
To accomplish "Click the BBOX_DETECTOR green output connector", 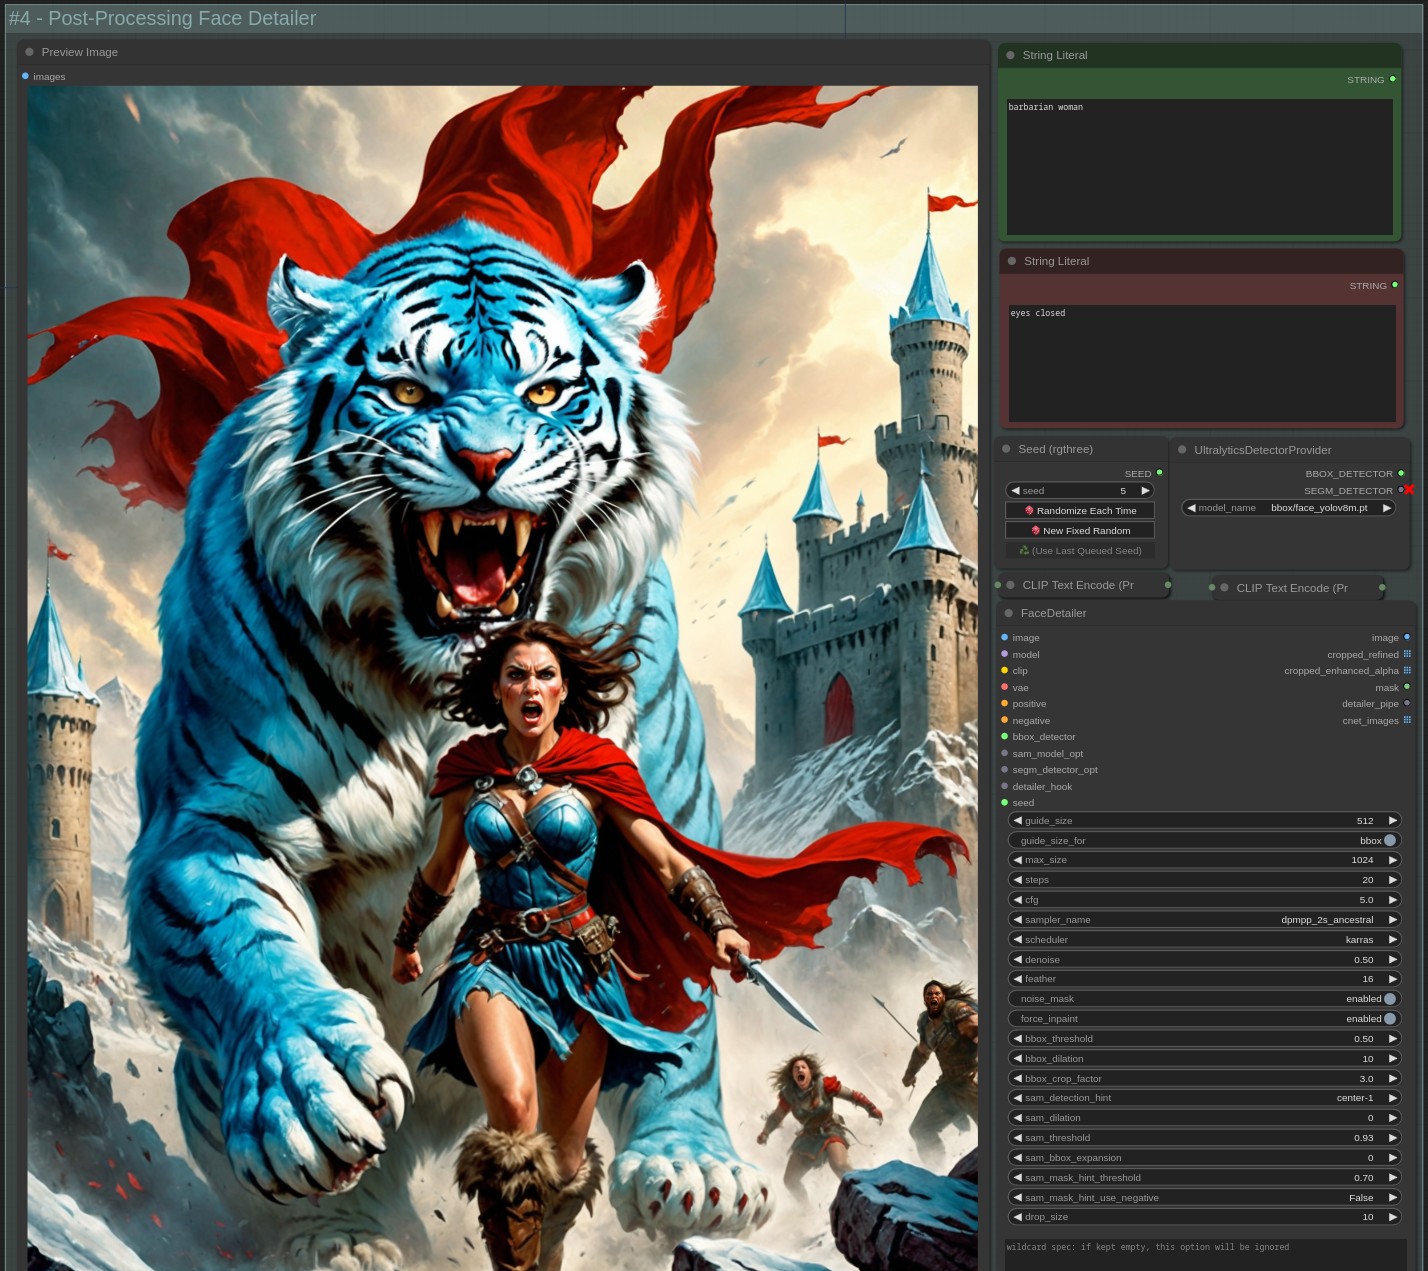I will [x=1401, y=474].
